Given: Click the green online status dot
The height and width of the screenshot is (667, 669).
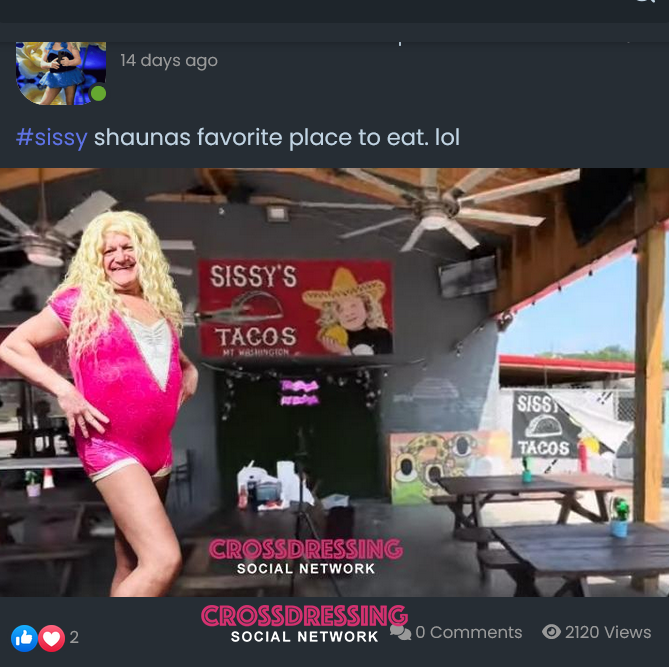Looking at the screenshot, I should pos(99,93).
